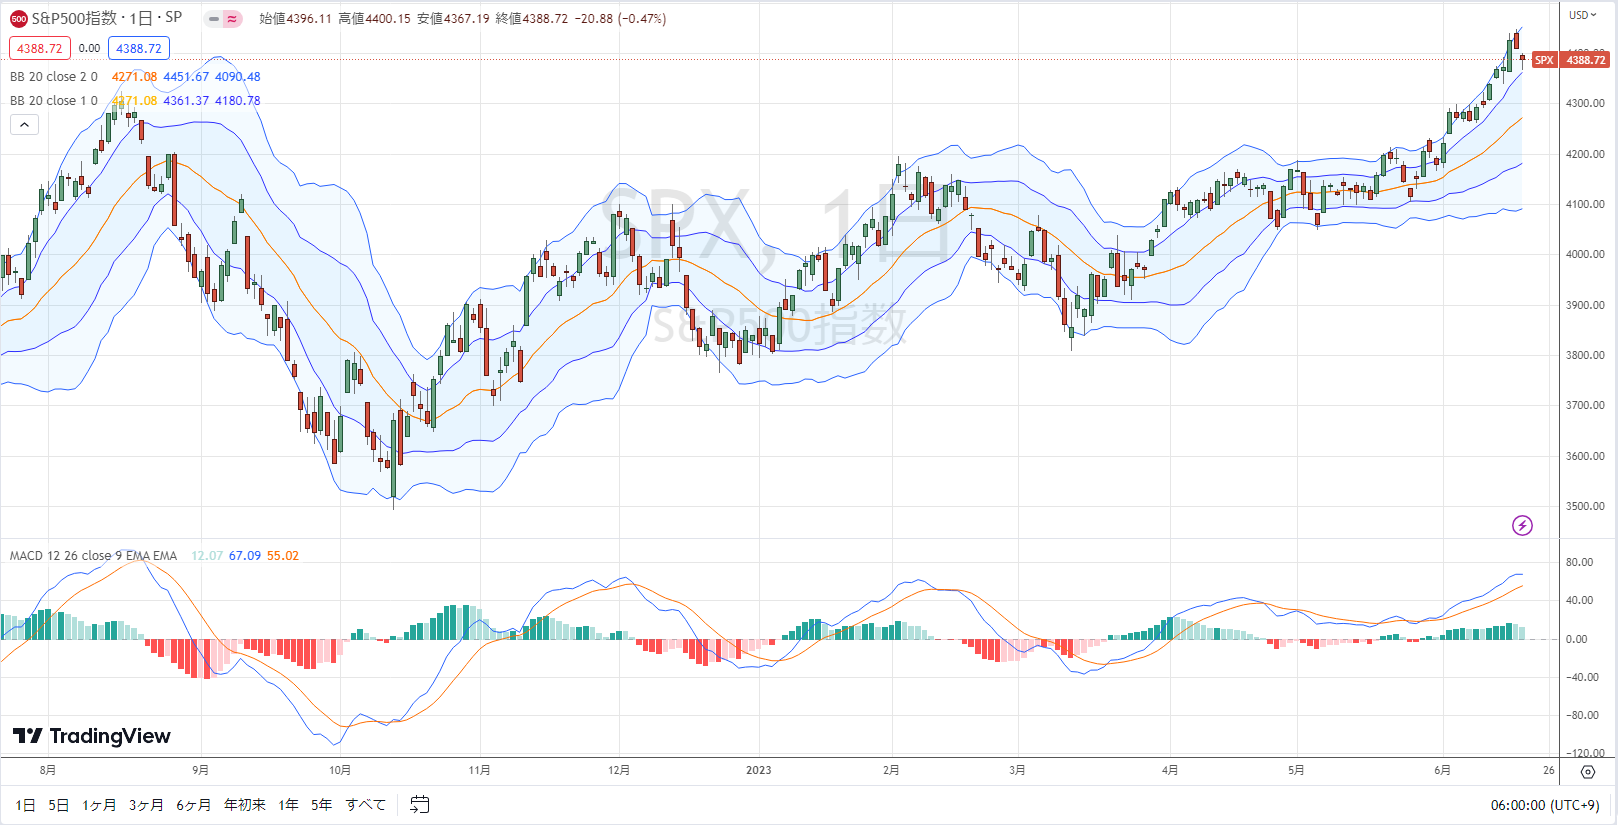Click the 高値4400.15 high value
Viewport: 1618px width, 825px height.
(x=374, y=19)
